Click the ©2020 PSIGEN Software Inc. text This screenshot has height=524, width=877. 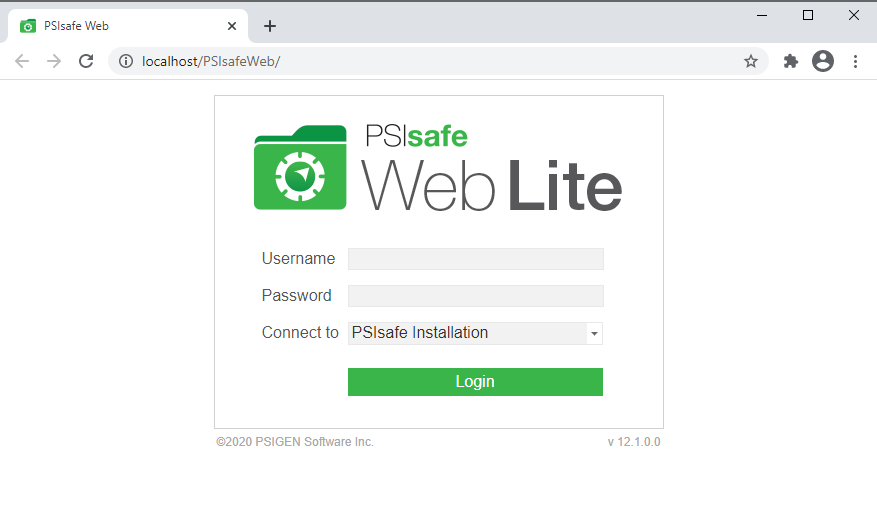point(295,442)
